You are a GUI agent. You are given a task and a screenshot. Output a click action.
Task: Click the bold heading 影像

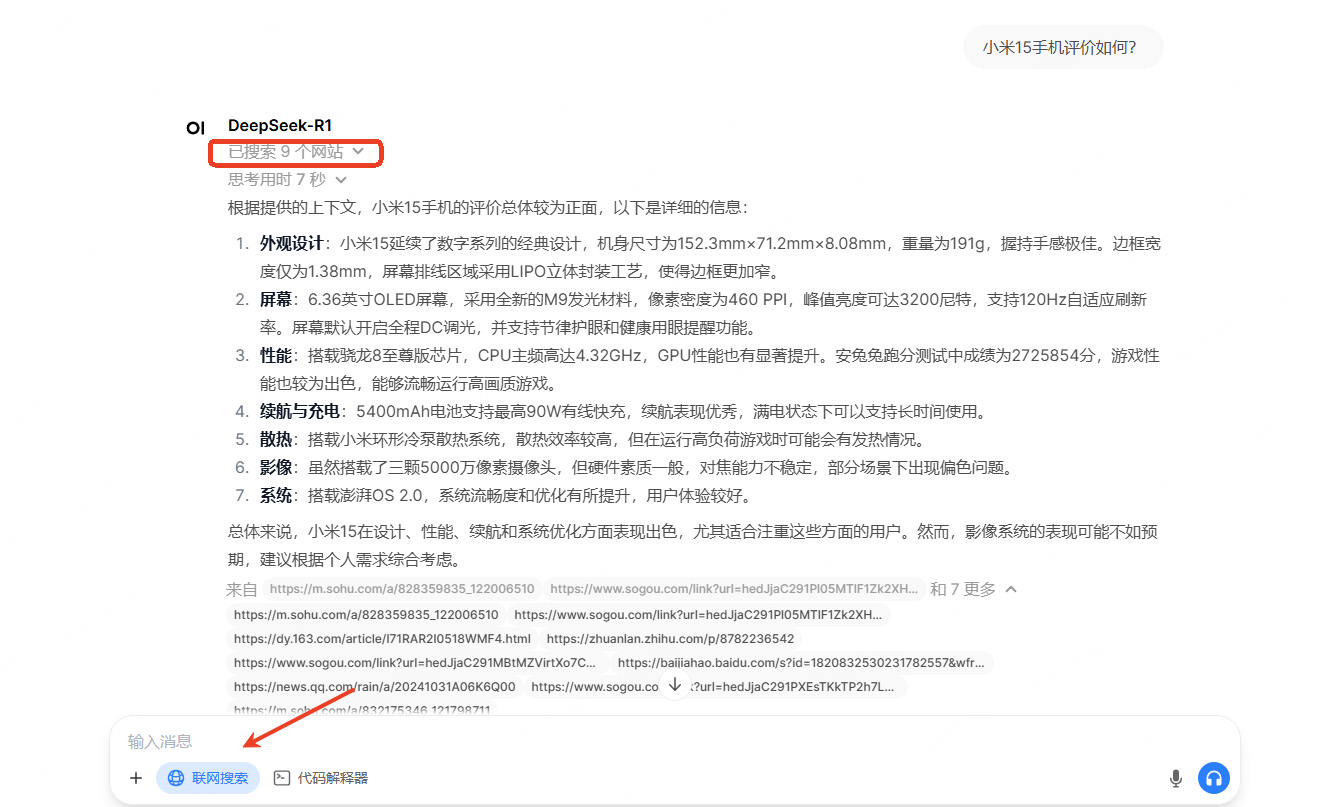point(276,468)
